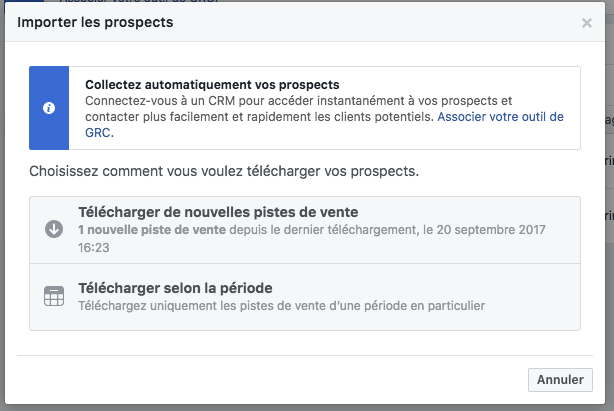The height and width of the screenshot is (411, 614).
Task: Select 'Télécharger de nouvelles pistes de vente' title
Action: (218, 212)
